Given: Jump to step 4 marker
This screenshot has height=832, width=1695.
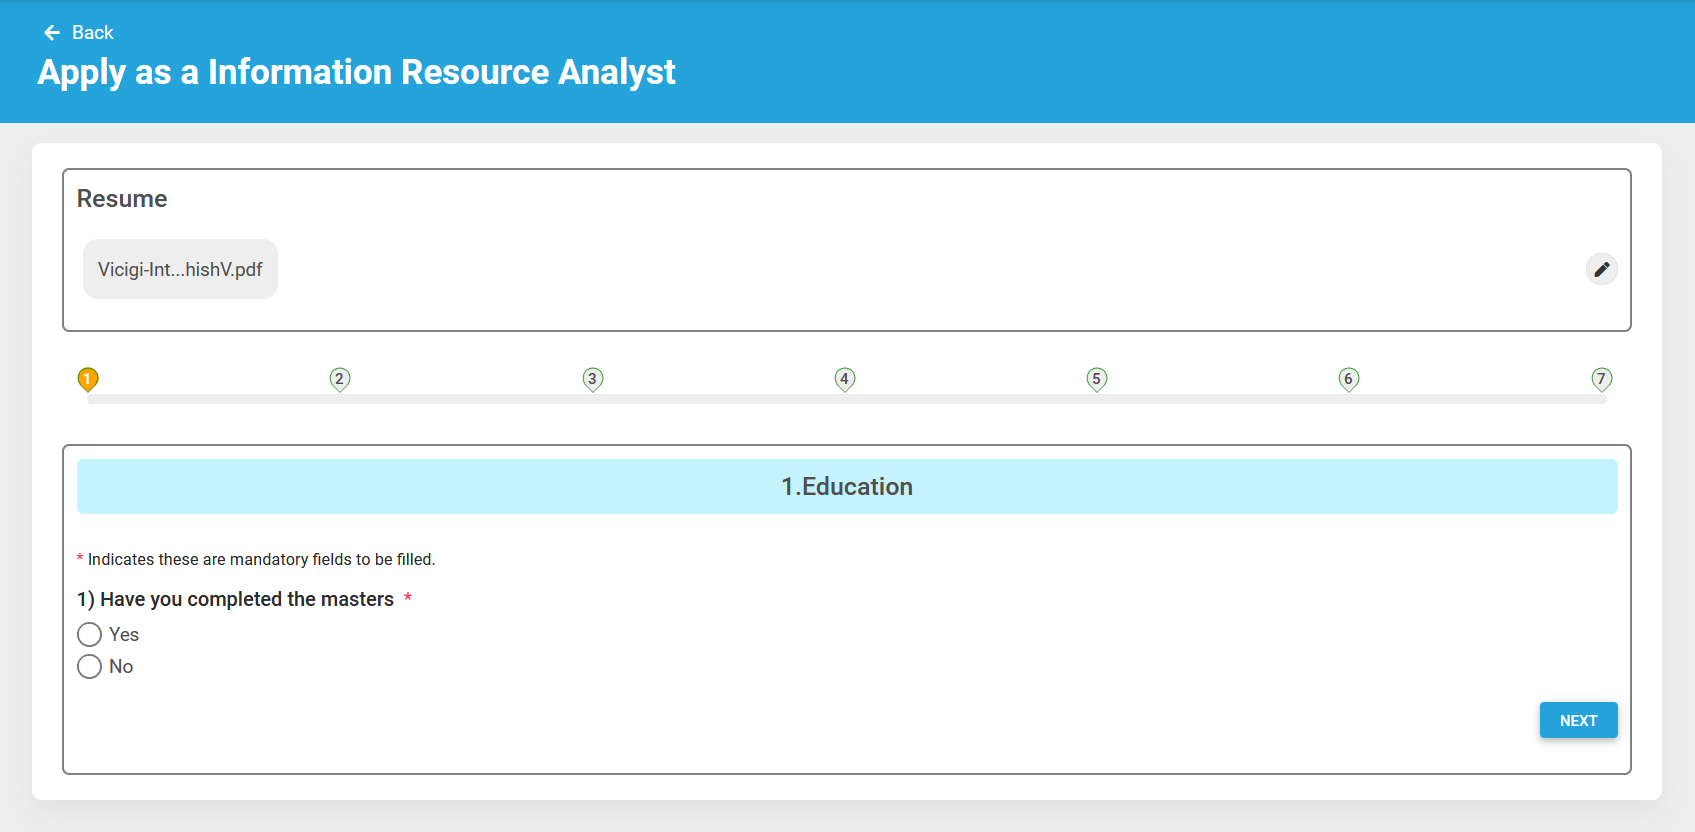Looking at the screenshot, I should tap(845, 379).
